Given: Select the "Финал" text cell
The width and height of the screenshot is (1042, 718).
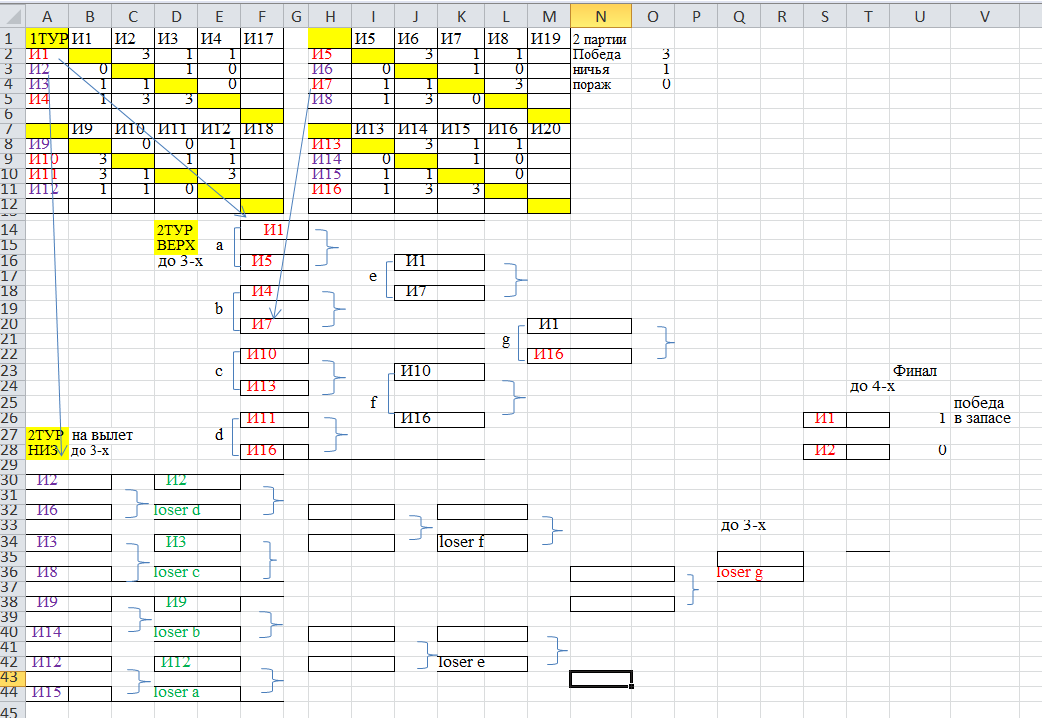Looking at the screenshot, I should point(915,370).
